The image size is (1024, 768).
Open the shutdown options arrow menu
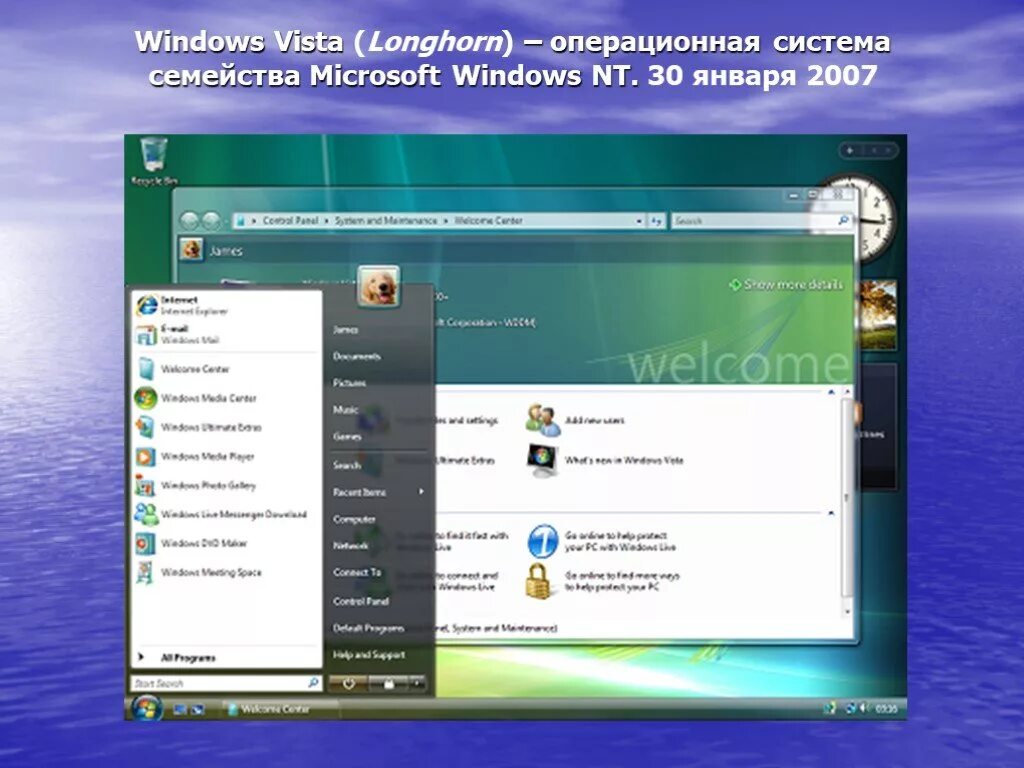(x=417, y=684)
